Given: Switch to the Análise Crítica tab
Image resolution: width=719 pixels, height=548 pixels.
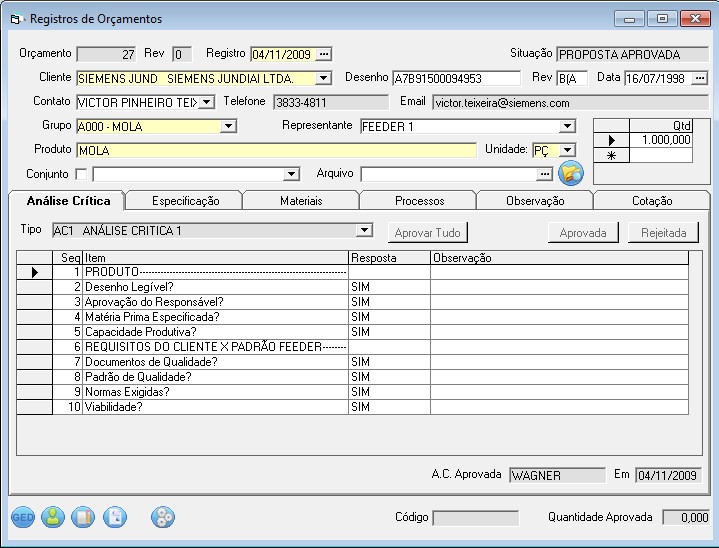Looking at the screenshot, I should pyautogui.click(x=68, y=201).
